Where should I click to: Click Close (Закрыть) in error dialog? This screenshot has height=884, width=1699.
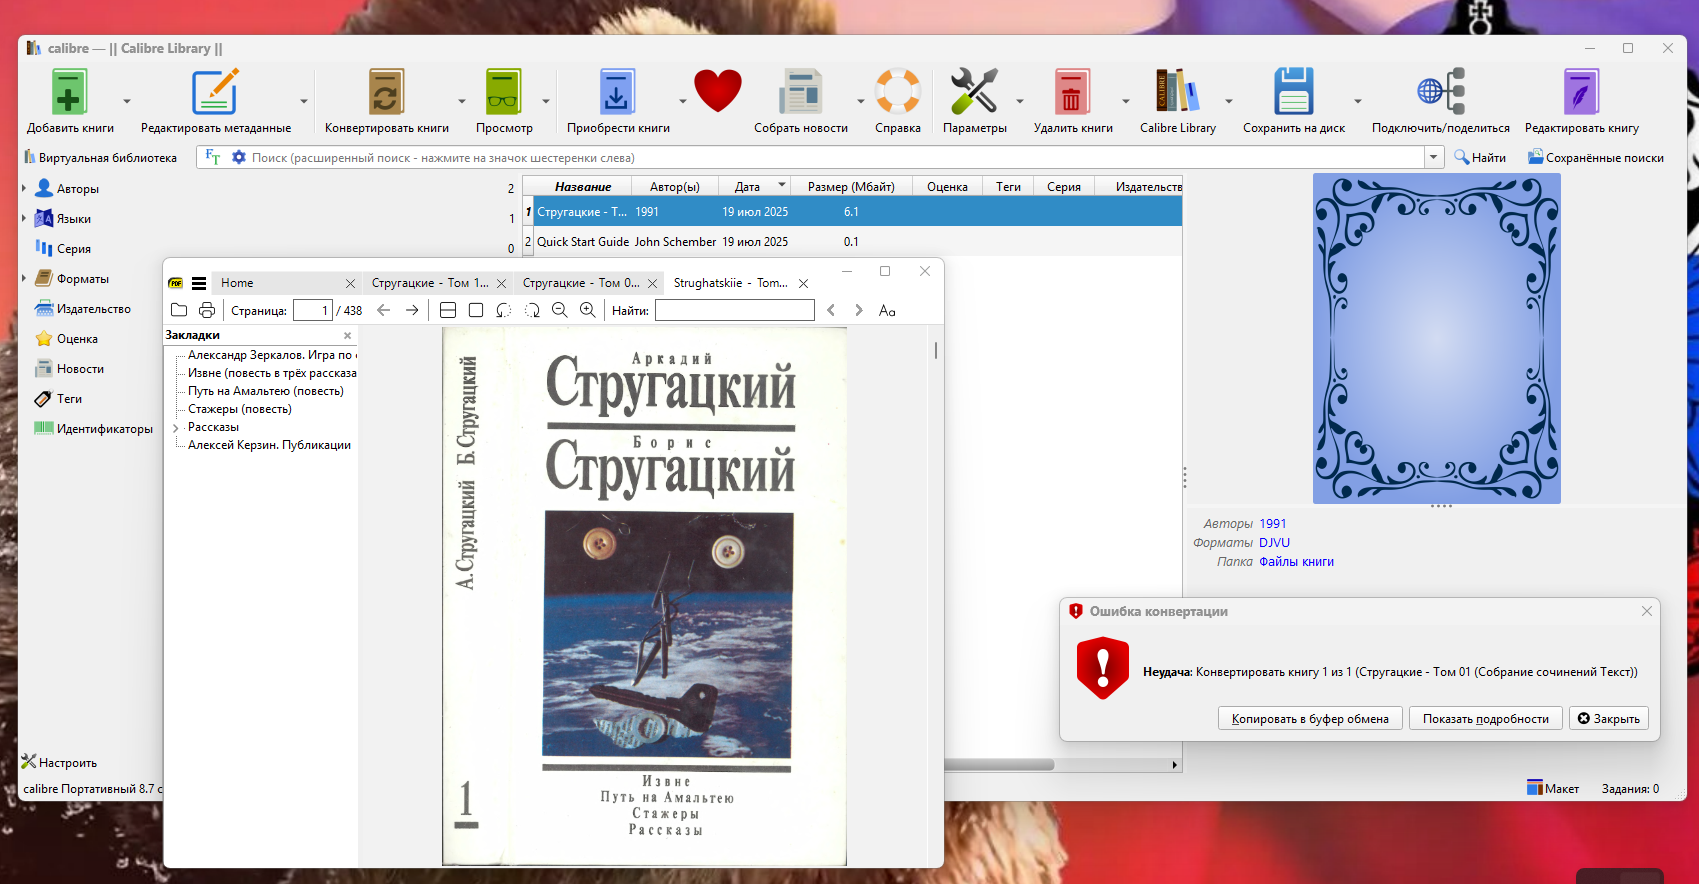[x=1608, y=718]
